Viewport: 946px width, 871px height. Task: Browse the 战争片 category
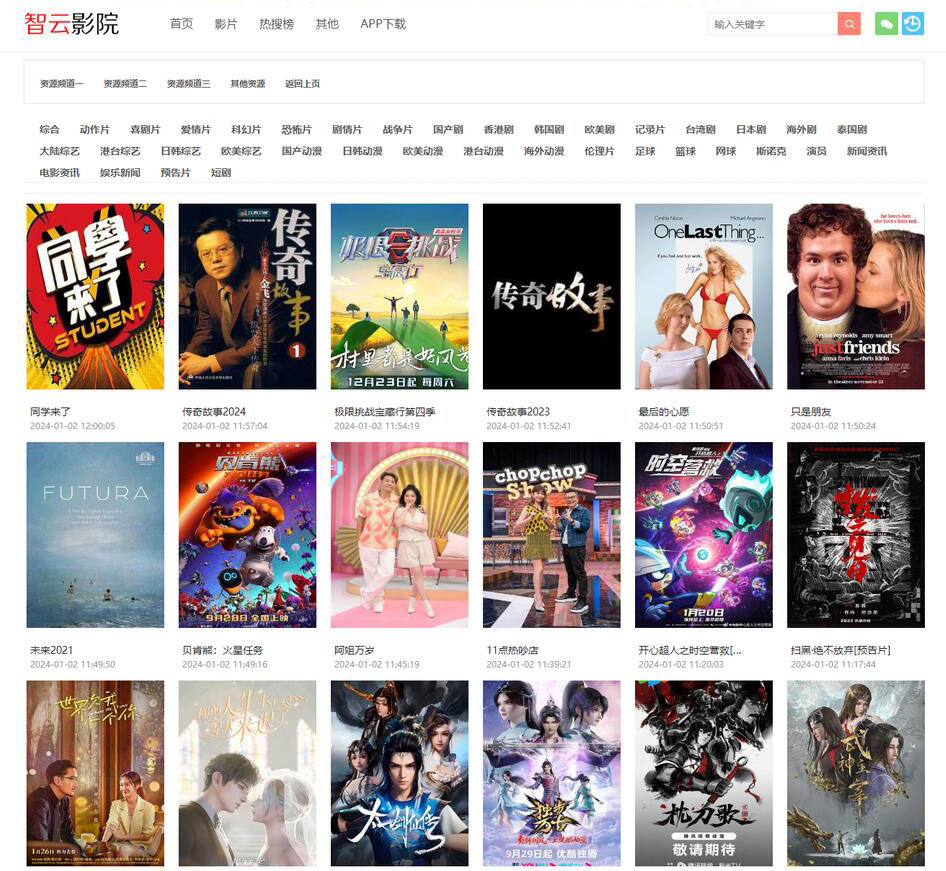[x=398, y=130]
